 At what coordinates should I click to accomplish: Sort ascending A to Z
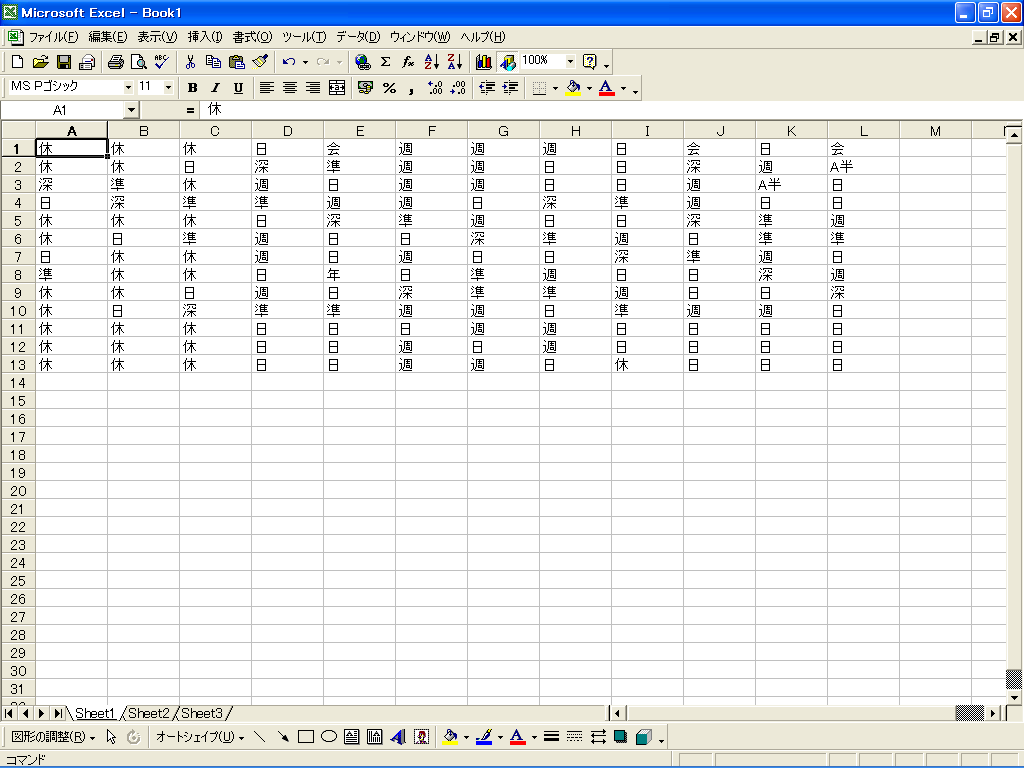tap(432, 62)
